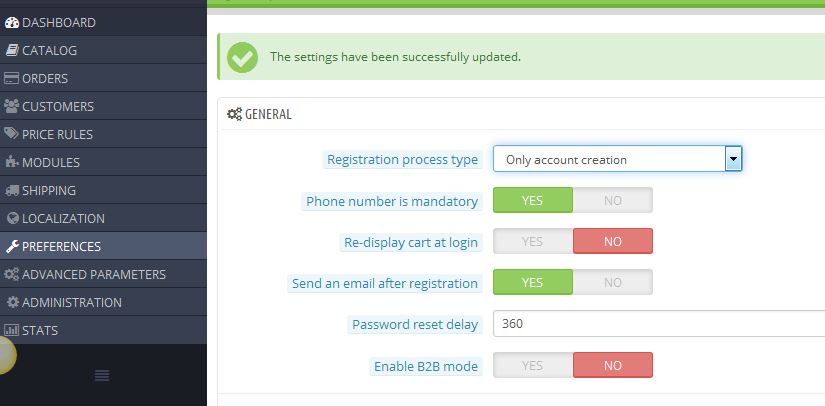825x406 pixels.
Task: Go to the Preferences menu item
Action: 62,246
